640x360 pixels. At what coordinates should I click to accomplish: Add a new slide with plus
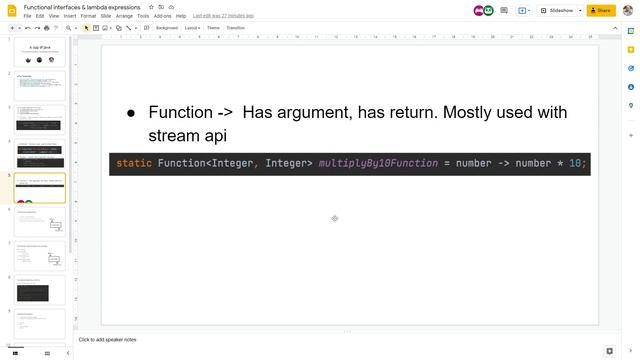[12, 28]
